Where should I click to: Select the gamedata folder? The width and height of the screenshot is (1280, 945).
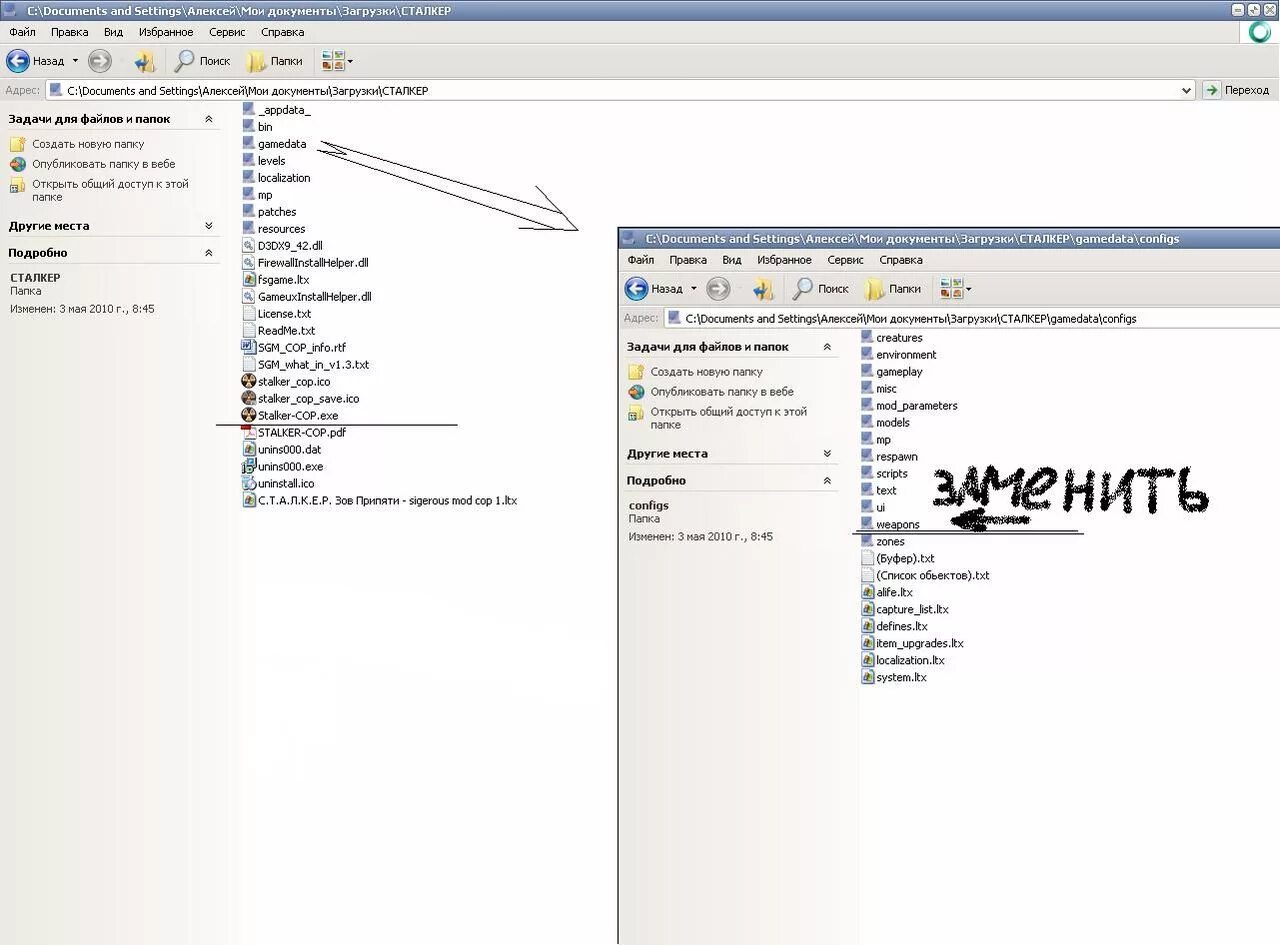pyautogui.click(x=274, y=144)
